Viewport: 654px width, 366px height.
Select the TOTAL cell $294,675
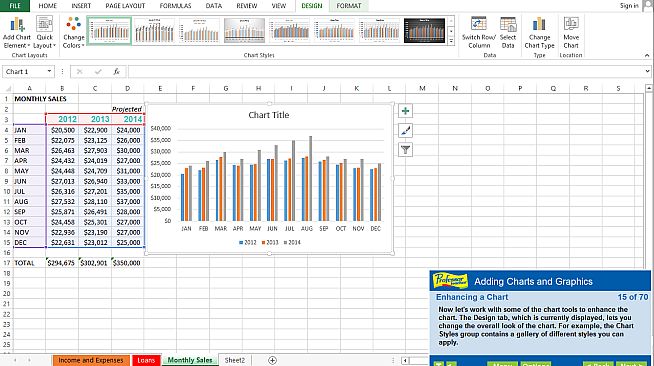[62, 263]
